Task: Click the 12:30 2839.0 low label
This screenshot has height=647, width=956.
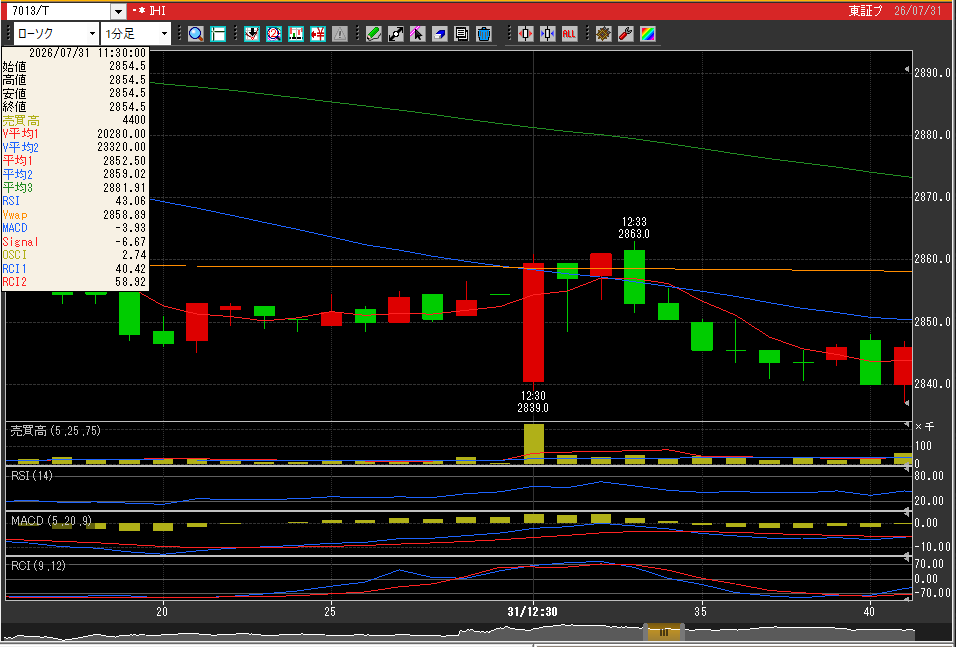Action: tap(533, 402)
